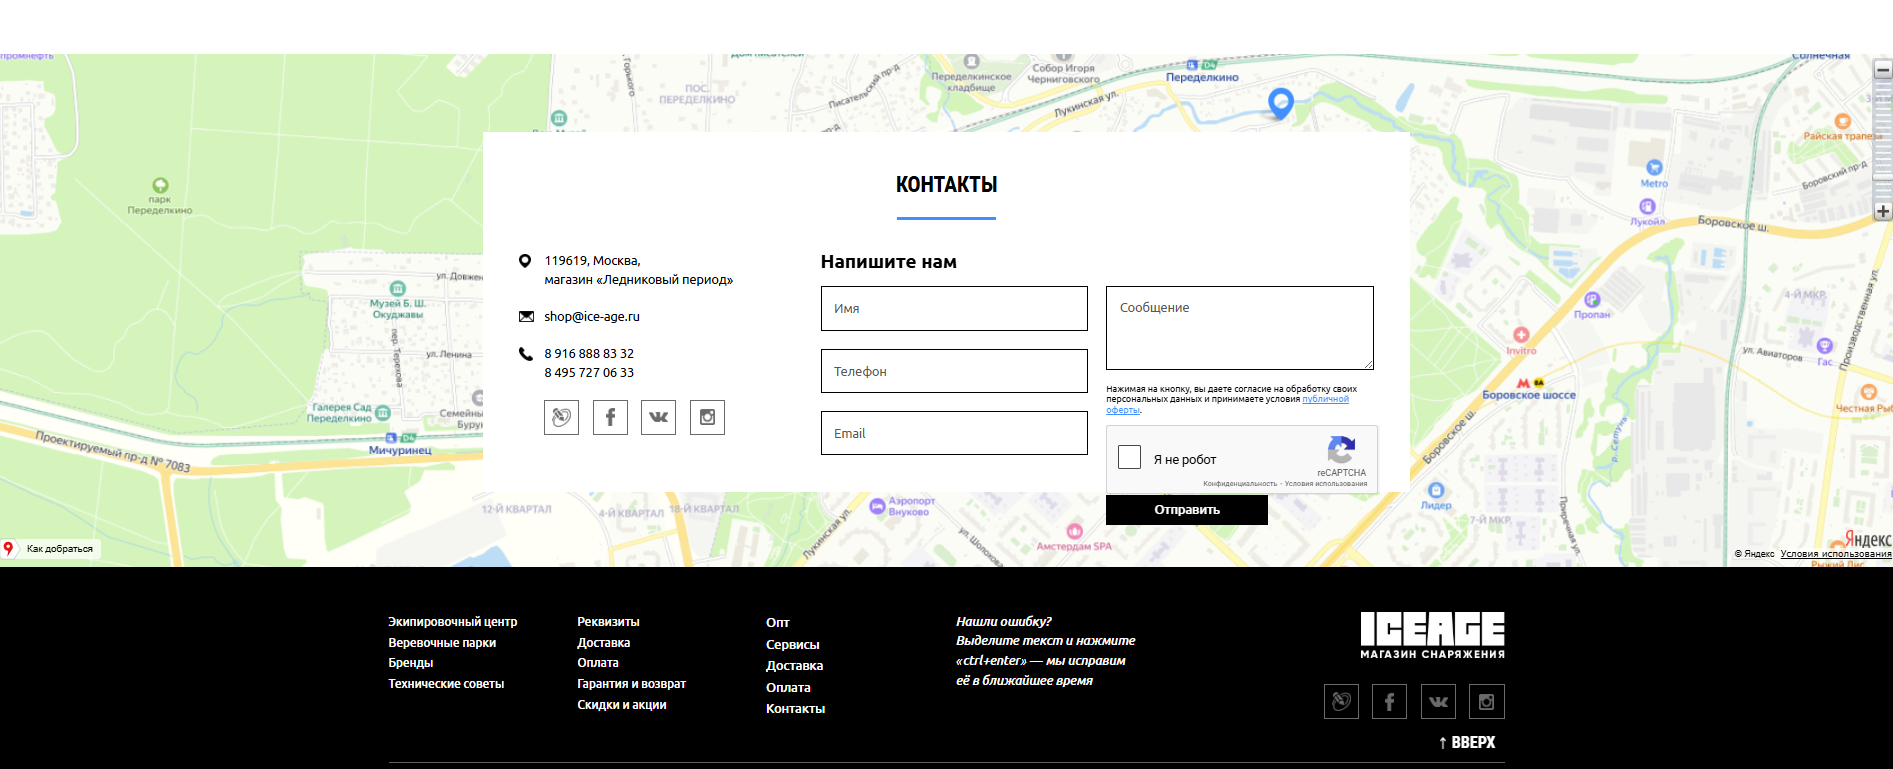Viewport: 1893px width, 769px height.
Task: Open Доставка in the Реквизиты column
Action: click(x=604, y=643)
